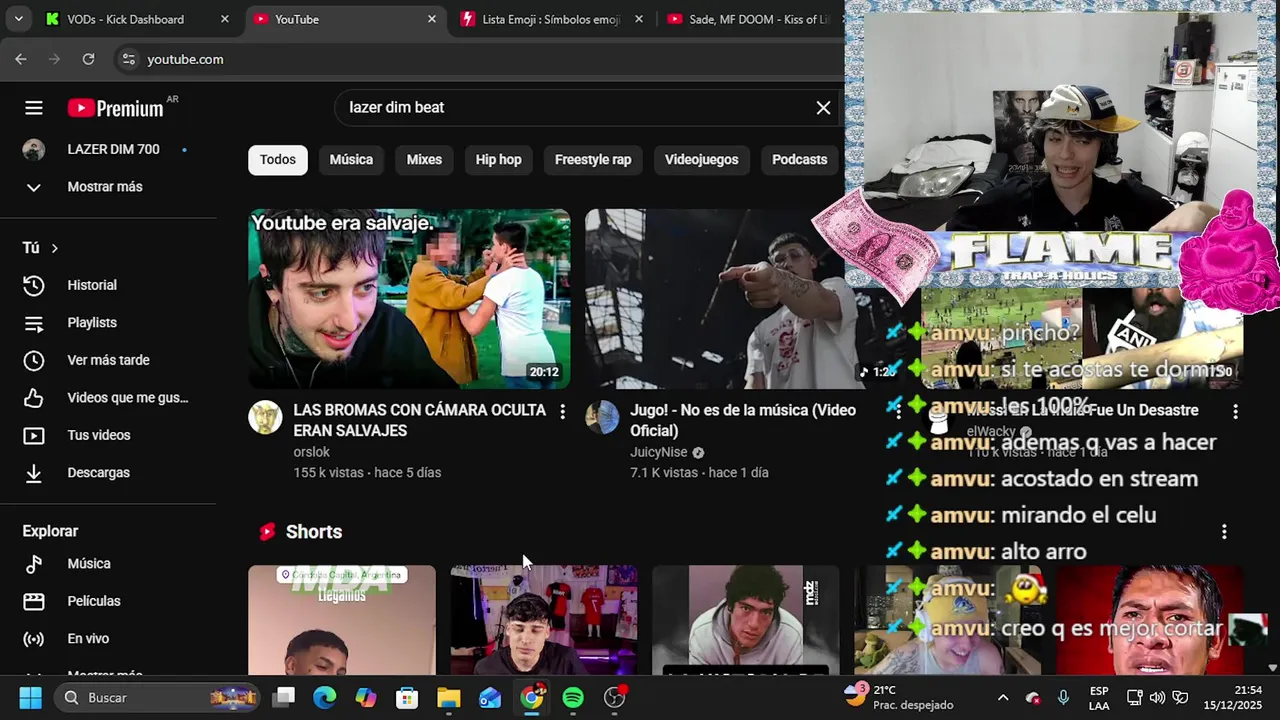
Task: Open LAS BROMAS CON CÁMARA OCULTA video title
Action: pyautogui.click(x=420, y=420)
